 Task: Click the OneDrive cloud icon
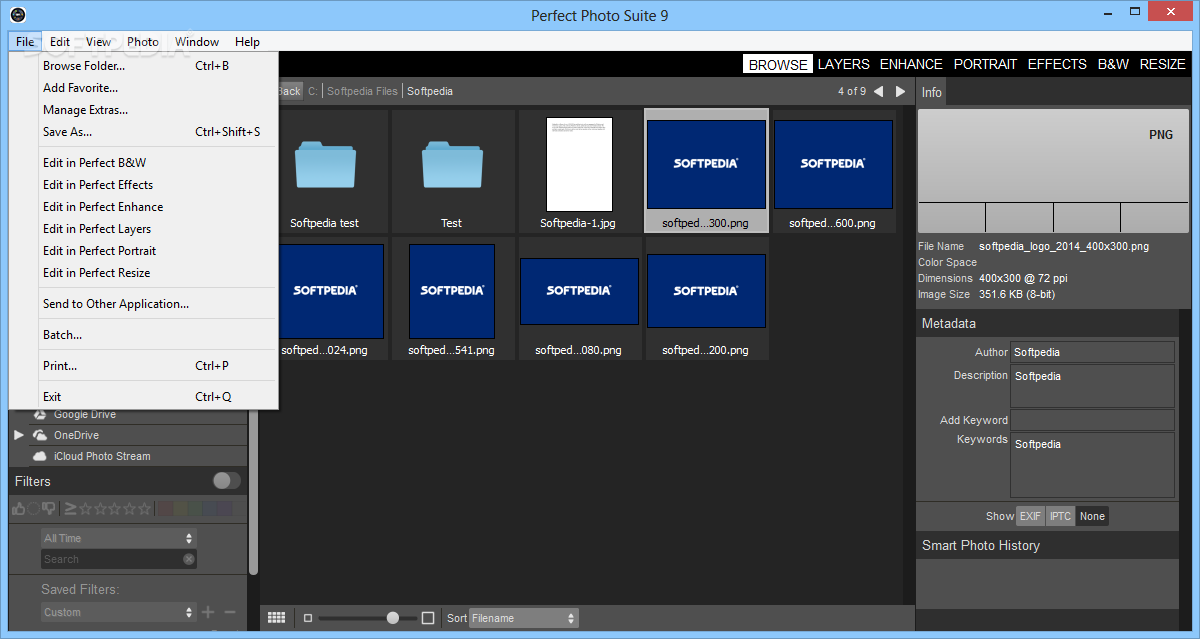click(x=40, y=435)
